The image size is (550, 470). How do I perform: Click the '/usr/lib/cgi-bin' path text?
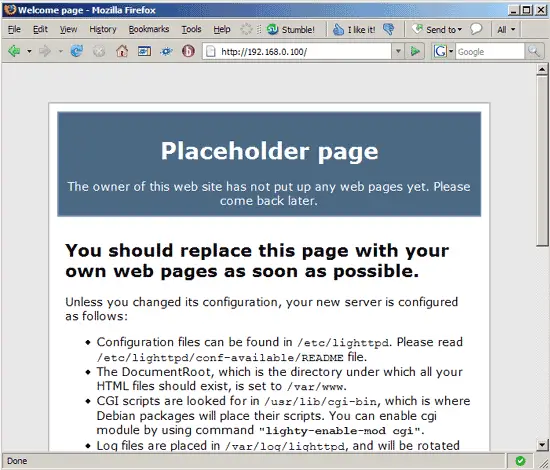tap(320, 401)
